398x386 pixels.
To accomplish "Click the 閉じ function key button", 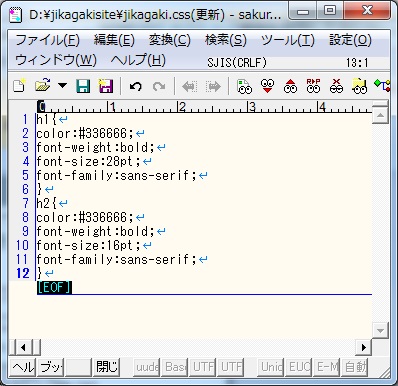I will pyautogui.click(x=107, y=367).
